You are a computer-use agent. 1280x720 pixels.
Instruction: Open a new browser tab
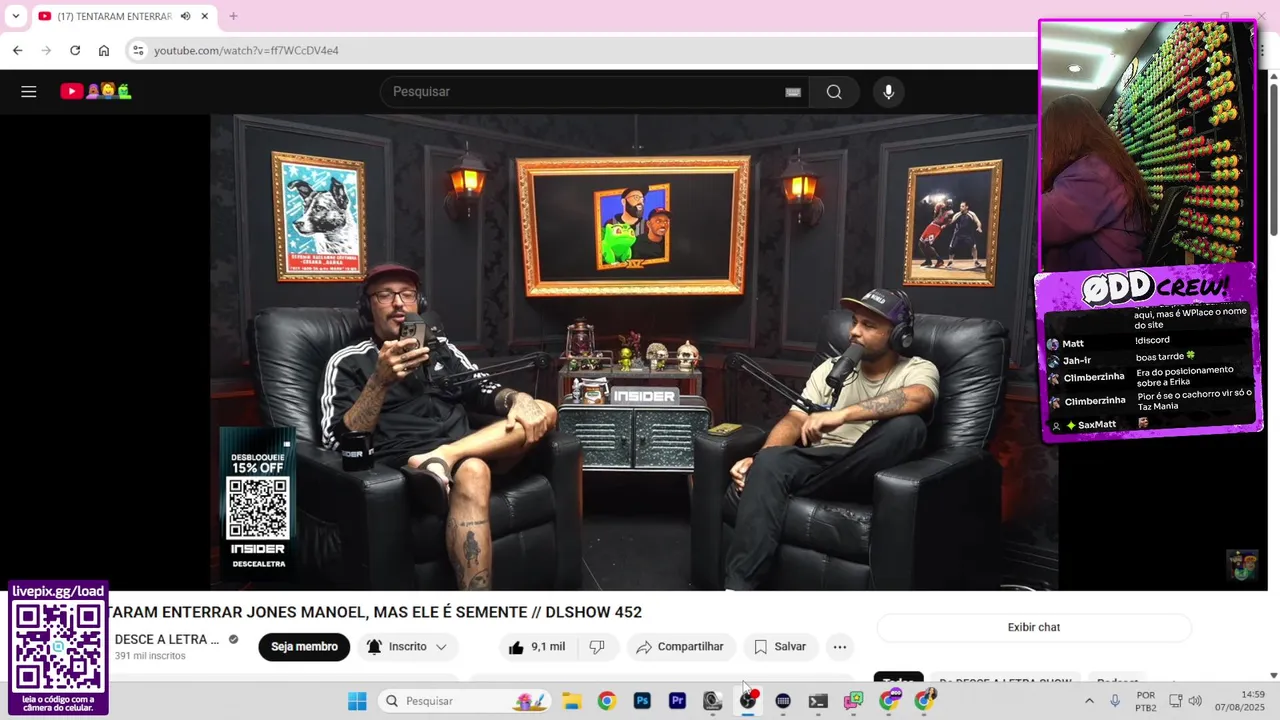pyautogui.click(x=233, y=16)
